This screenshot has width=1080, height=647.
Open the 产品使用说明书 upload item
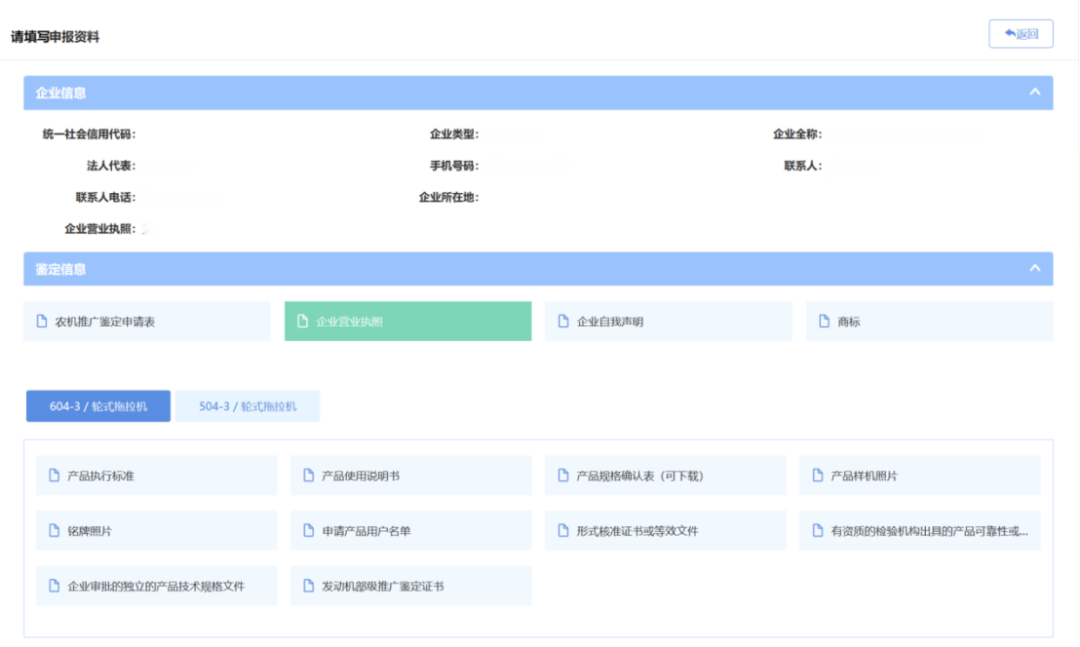point(410,476)
